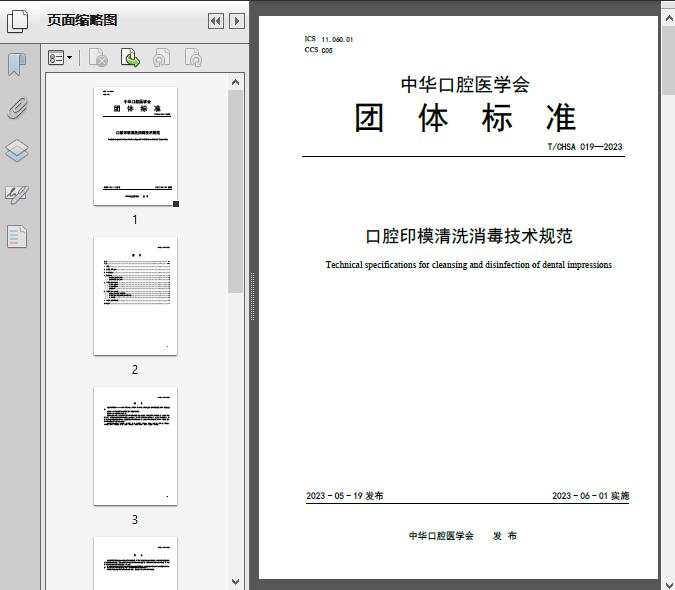Click document view scroll-up arrow
Screen dimensions: 675x590
click(x=669, y=19)
